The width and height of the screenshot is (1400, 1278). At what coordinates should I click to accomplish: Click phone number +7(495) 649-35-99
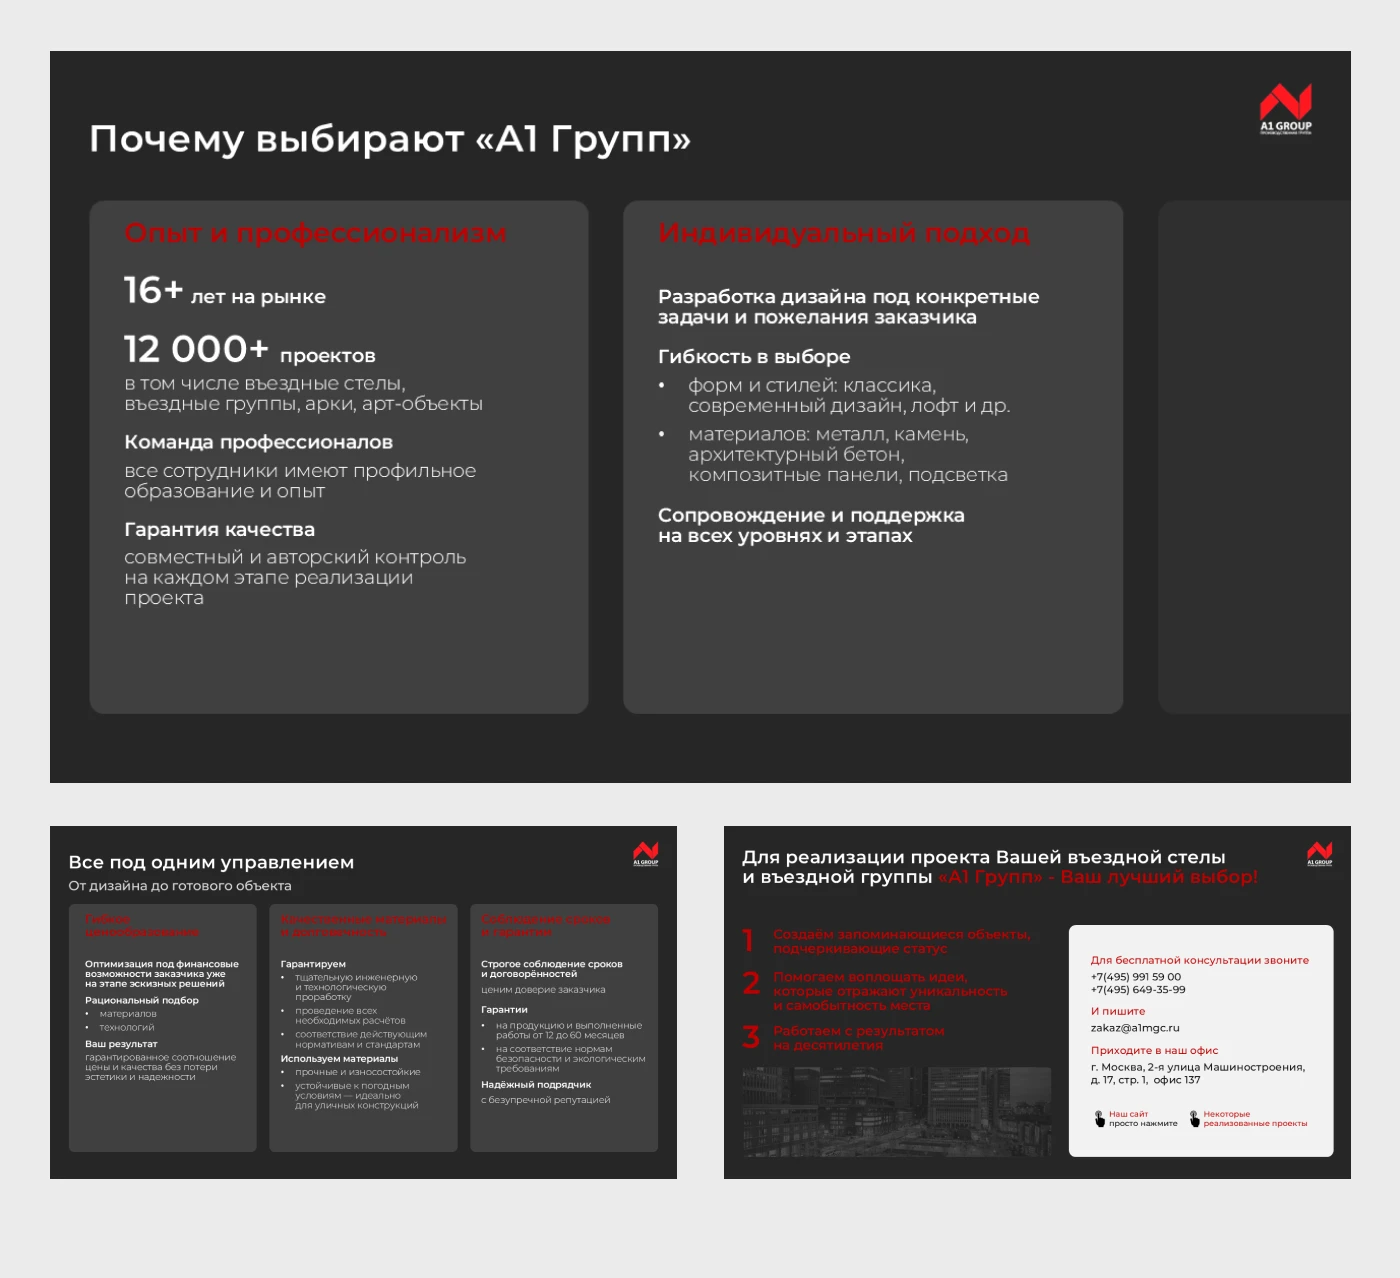point(1138,990)
